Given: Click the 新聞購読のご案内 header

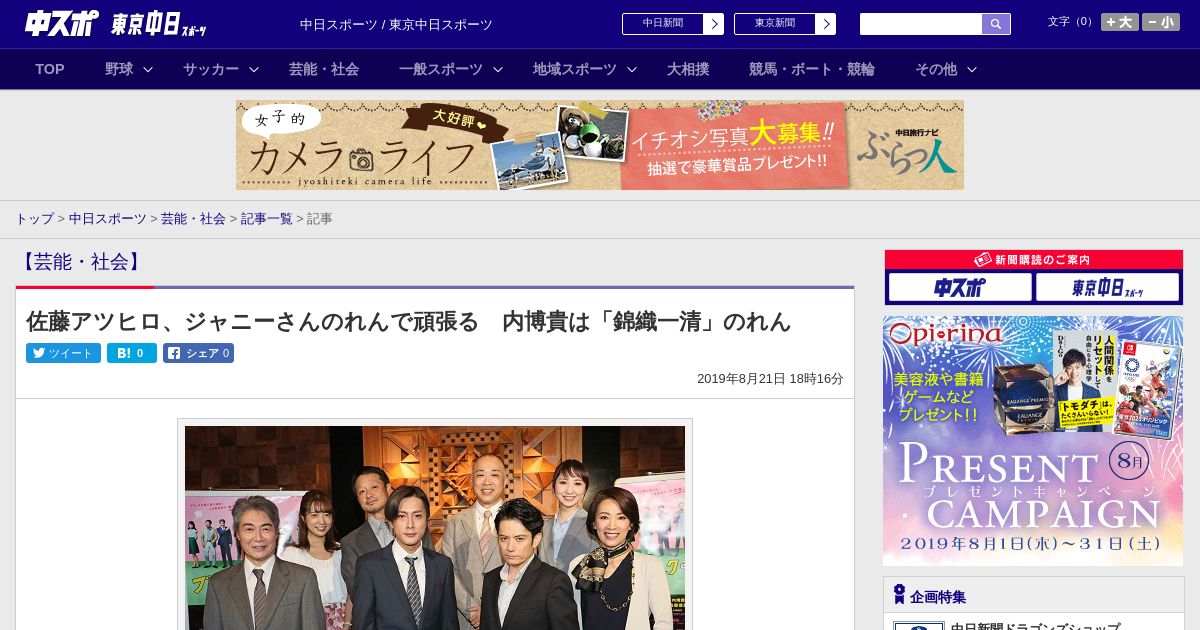Looking at the screenshot, I should click(x=1034, y=259).
